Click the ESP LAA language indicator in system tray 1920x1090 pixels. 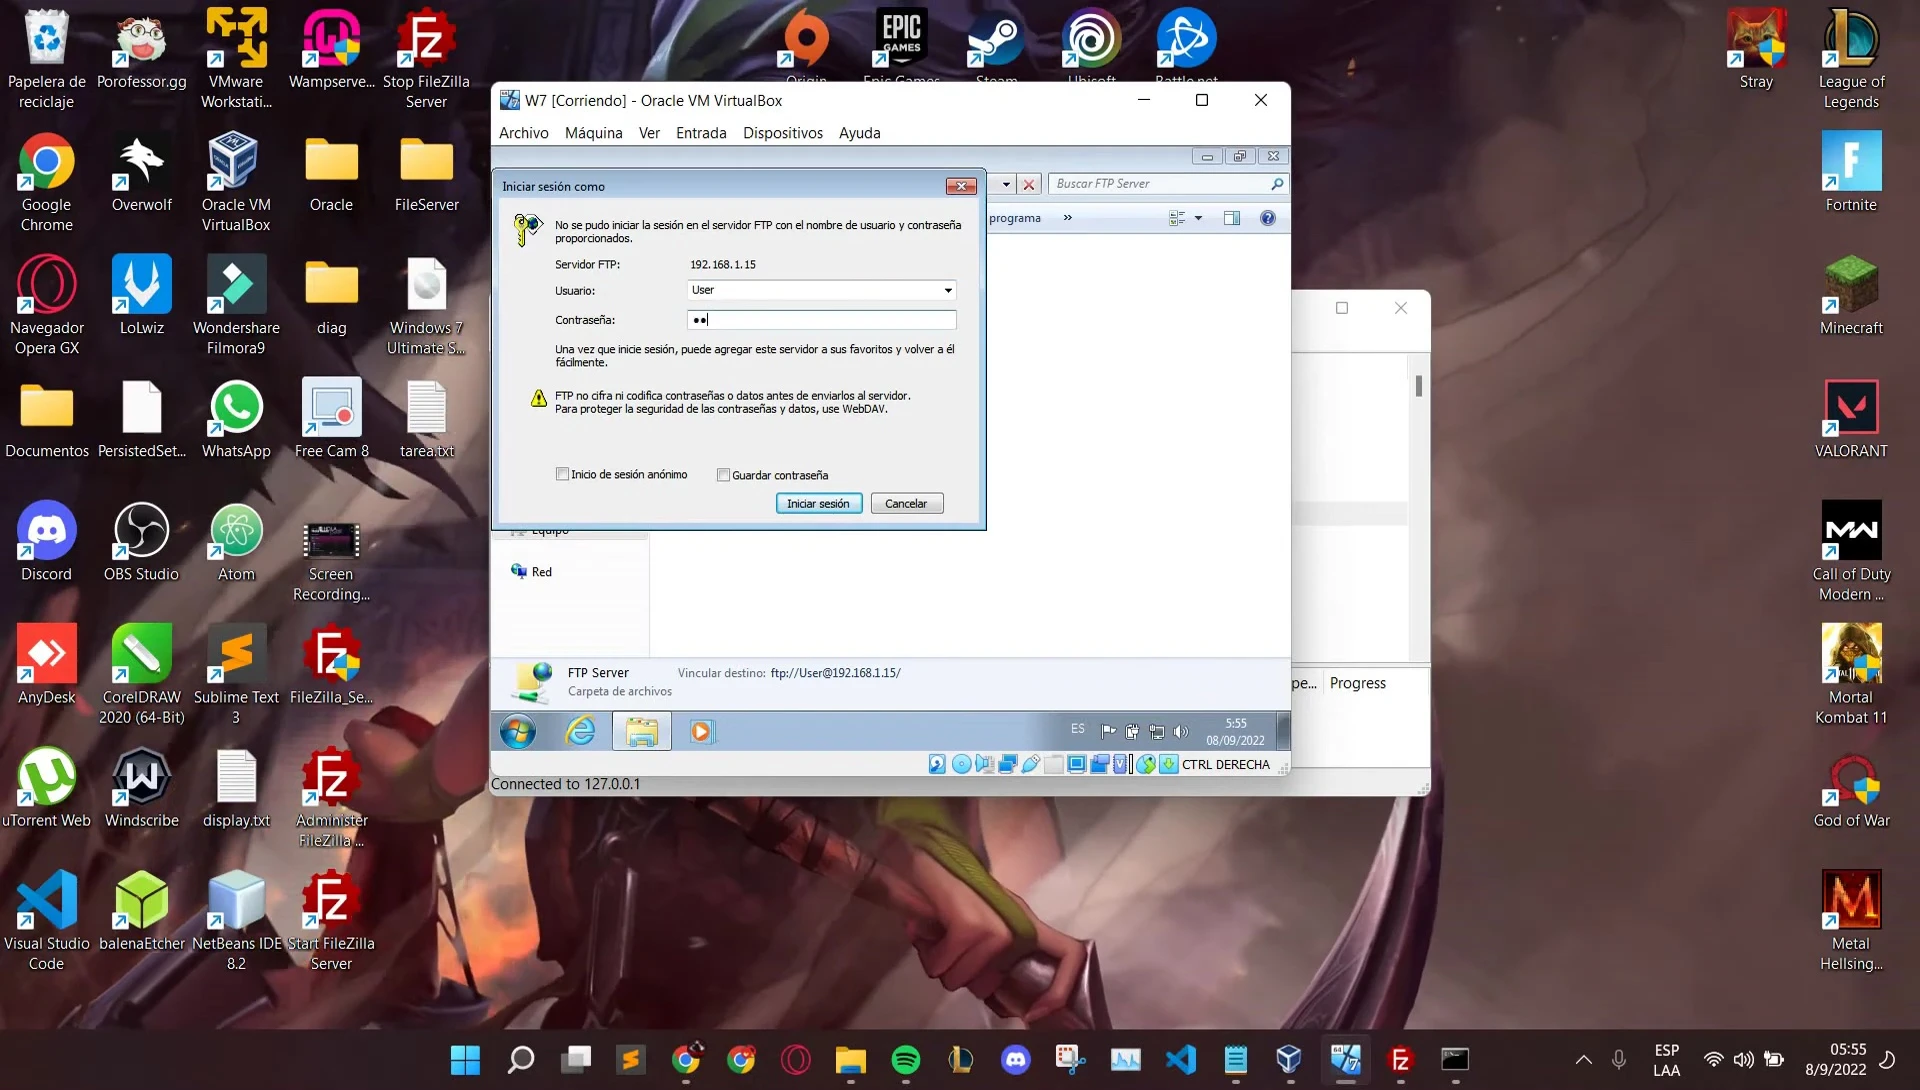tap(1666, 1060)
